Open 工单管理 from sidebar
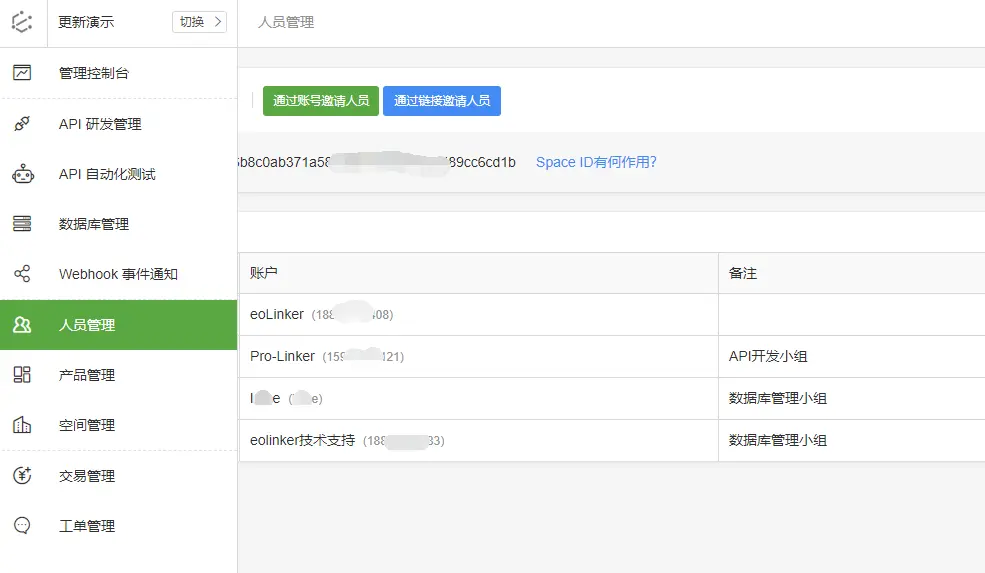 coord(119,526)
